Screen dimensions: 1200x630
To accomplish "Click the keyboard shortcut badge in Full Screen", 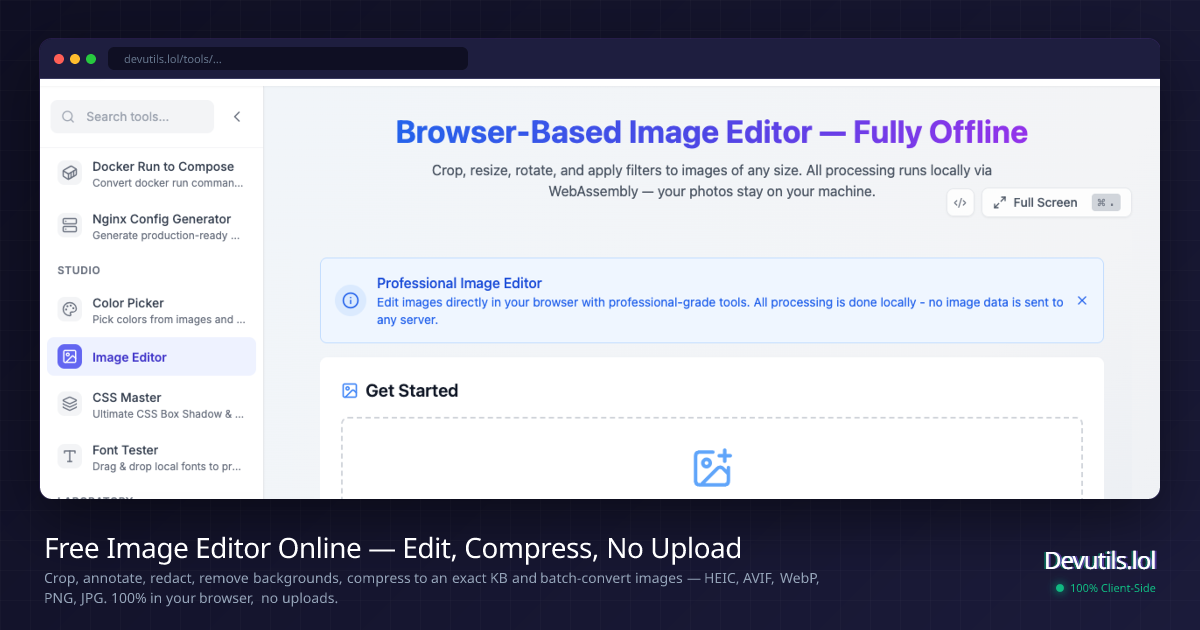I will (x=1107, y=202).
